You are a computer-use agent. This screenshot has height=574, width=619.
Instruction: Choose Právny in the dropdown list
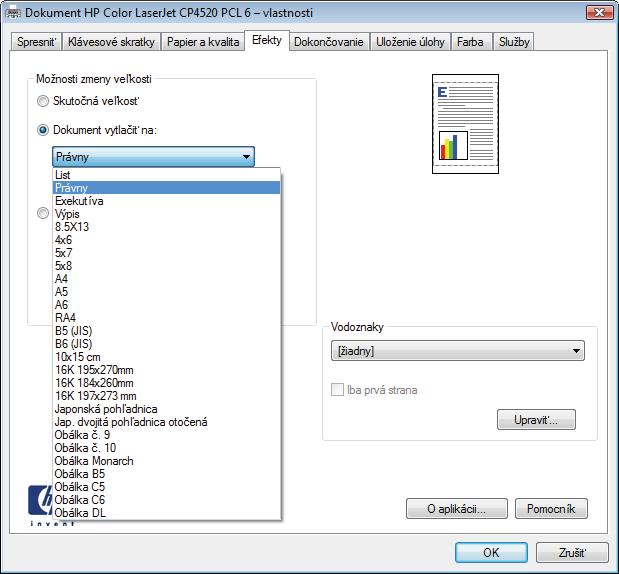tap(167, 188)
